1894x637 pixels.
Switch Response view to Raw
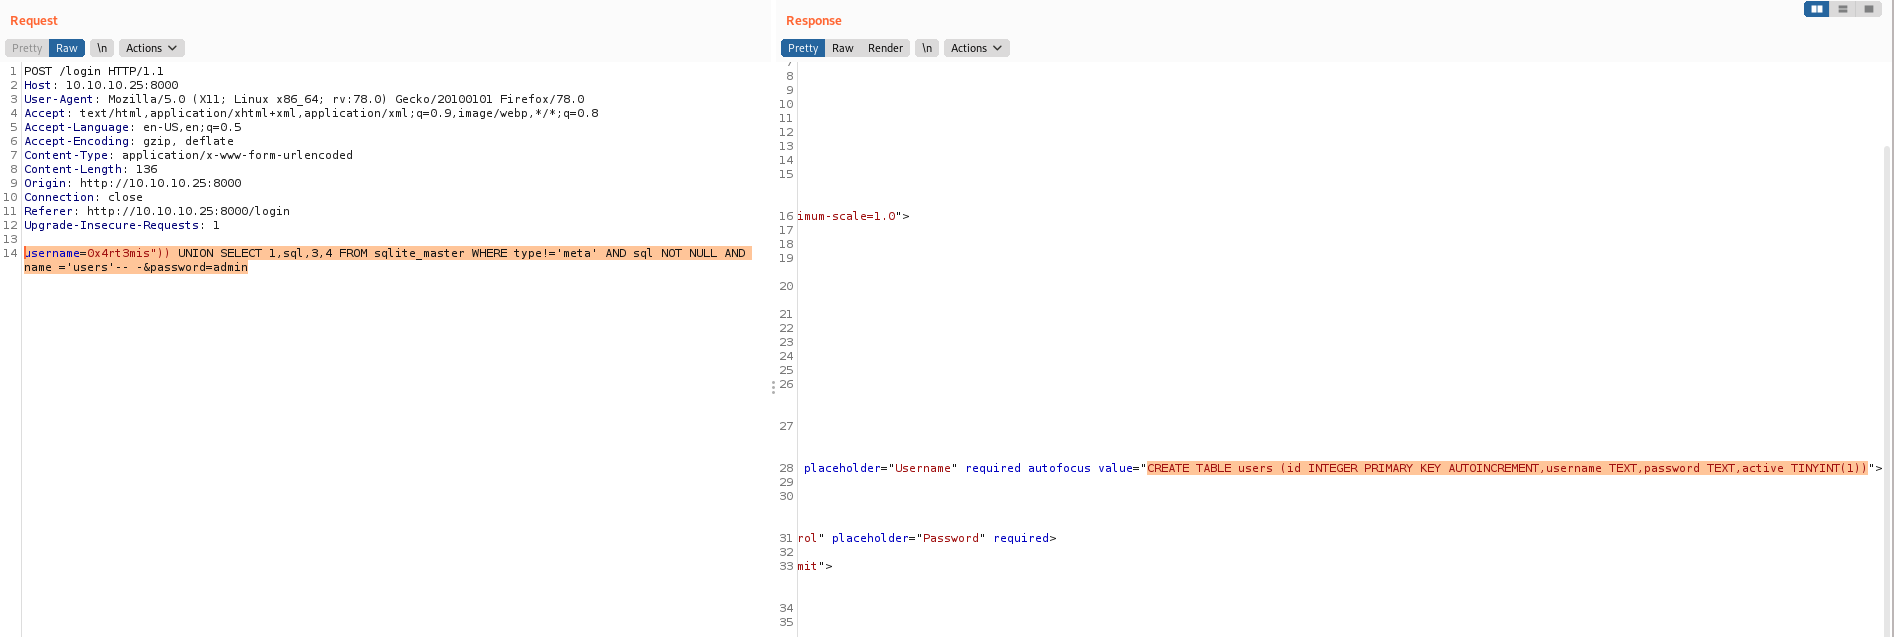[x=843, y=48]
